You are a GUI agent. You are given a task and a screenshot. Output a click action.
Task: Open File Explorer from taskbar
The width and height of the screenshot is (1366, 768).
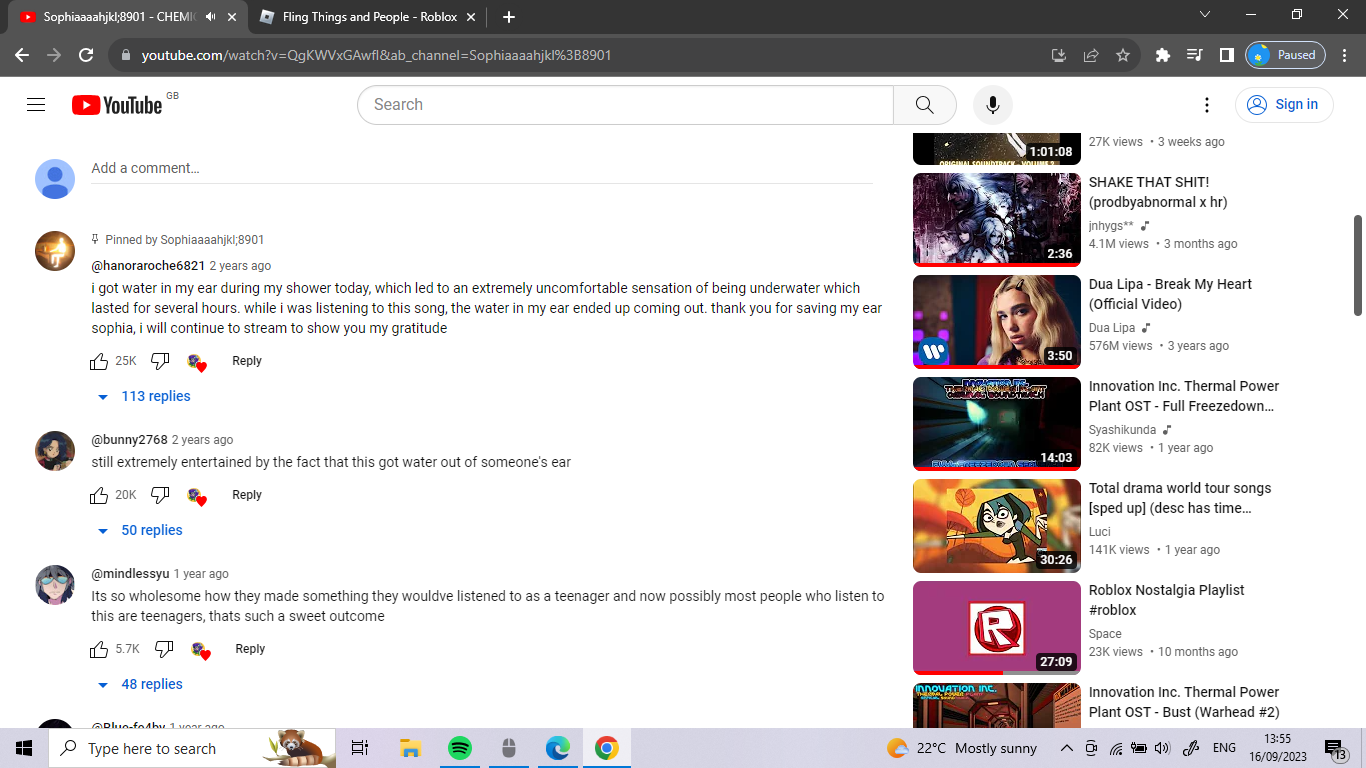tap(410, 748)
